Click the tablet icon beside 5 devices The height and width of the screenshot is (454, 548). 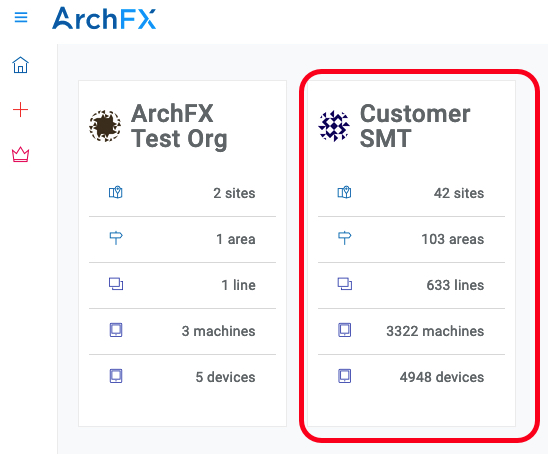116,376
